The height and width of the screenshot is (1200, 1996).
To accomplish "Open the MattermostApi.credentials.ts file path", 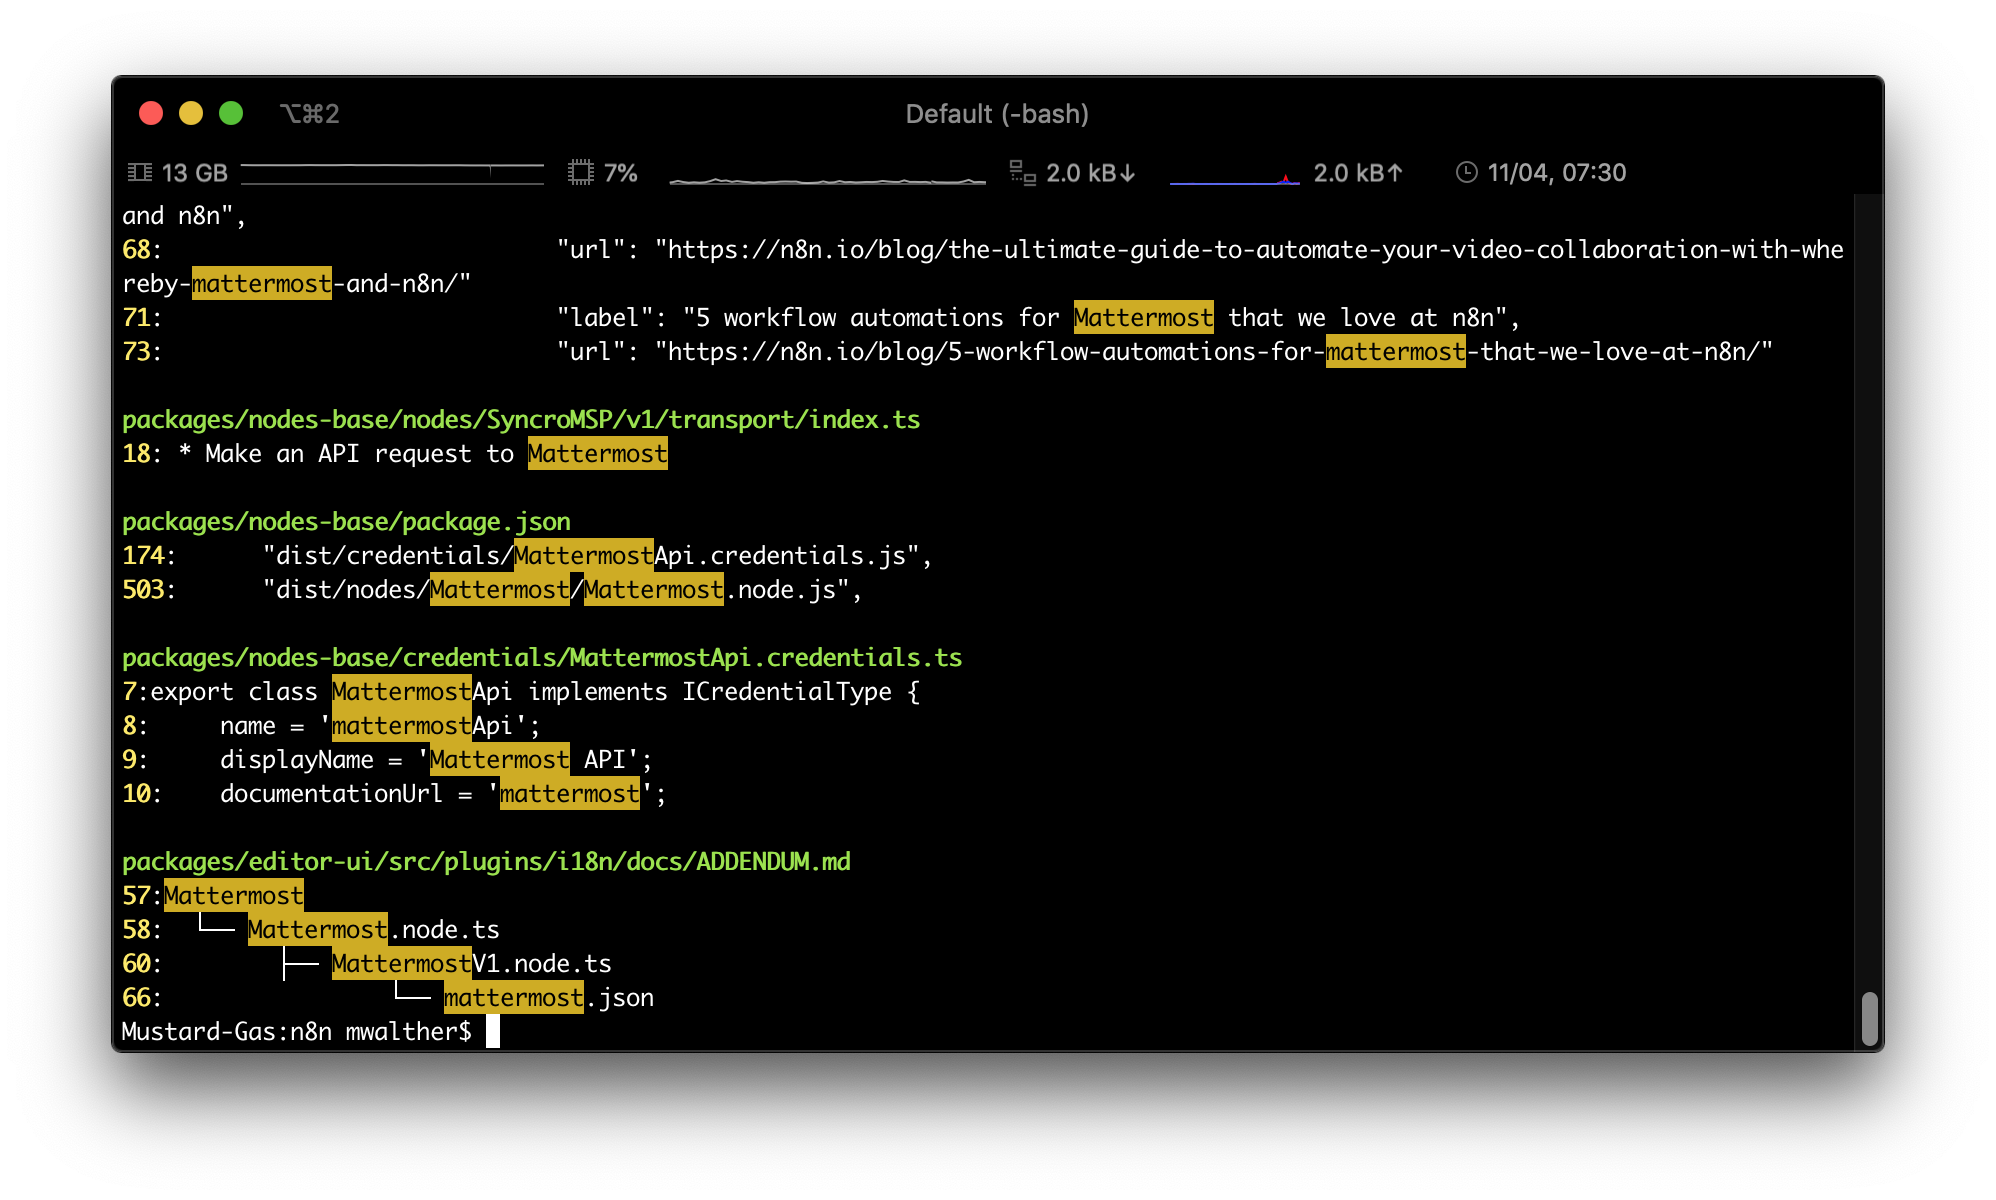I will coord(541,658).
